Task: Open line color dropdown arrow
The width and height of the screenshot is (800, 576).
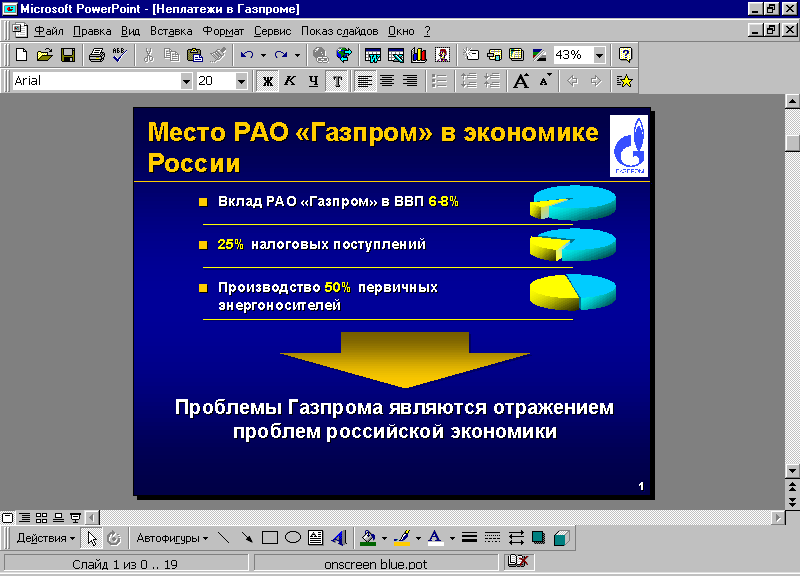Action: click(x=418, y=538)
